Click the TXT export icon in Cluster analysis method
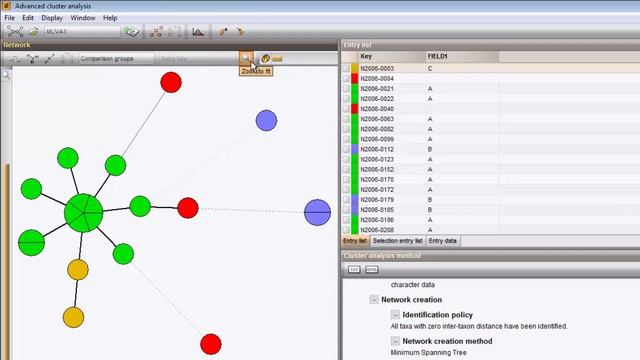The width and height of the screenshot is (640, 360). (354, 270)
